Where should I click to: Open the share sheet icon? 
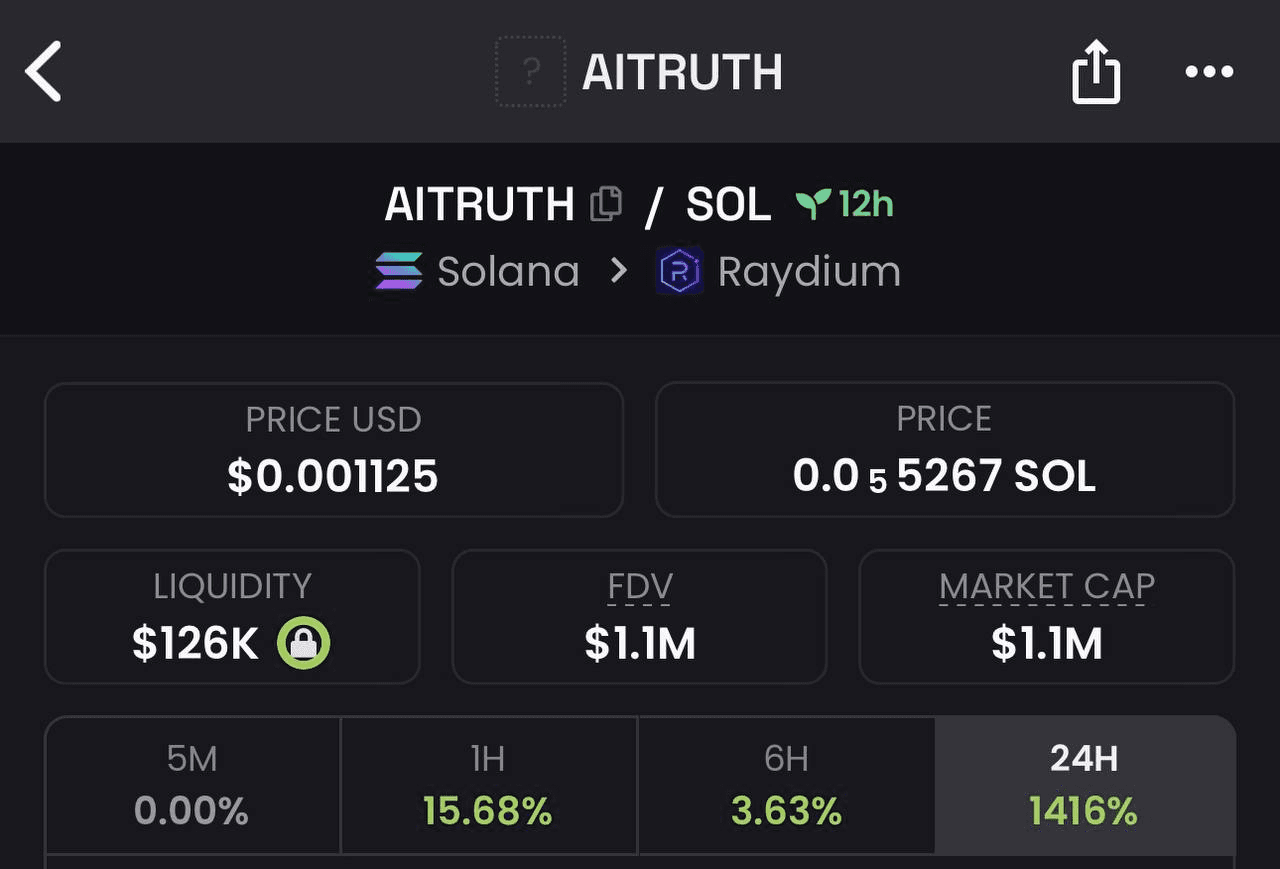click(x=1096, y=71)
